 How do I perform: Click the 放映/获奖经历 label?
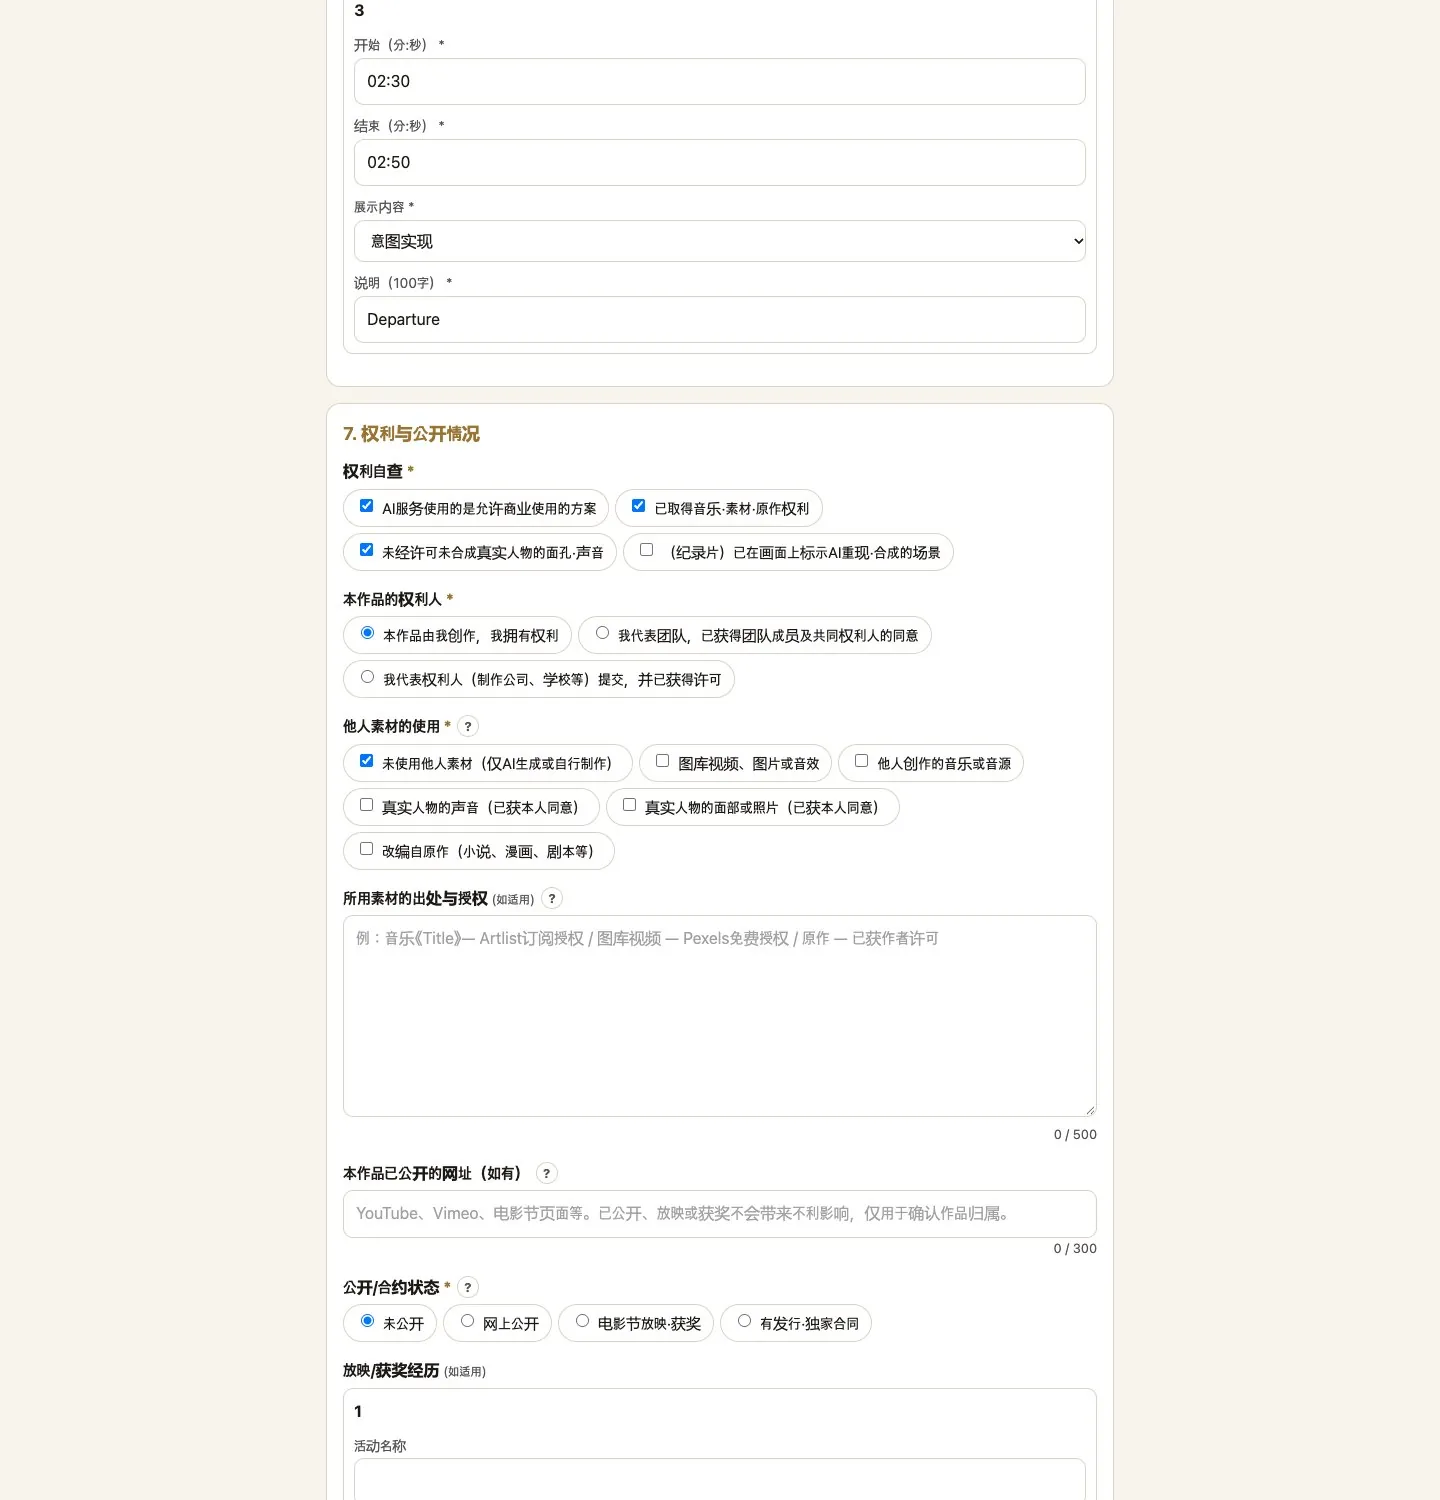tap(391, 1371)
